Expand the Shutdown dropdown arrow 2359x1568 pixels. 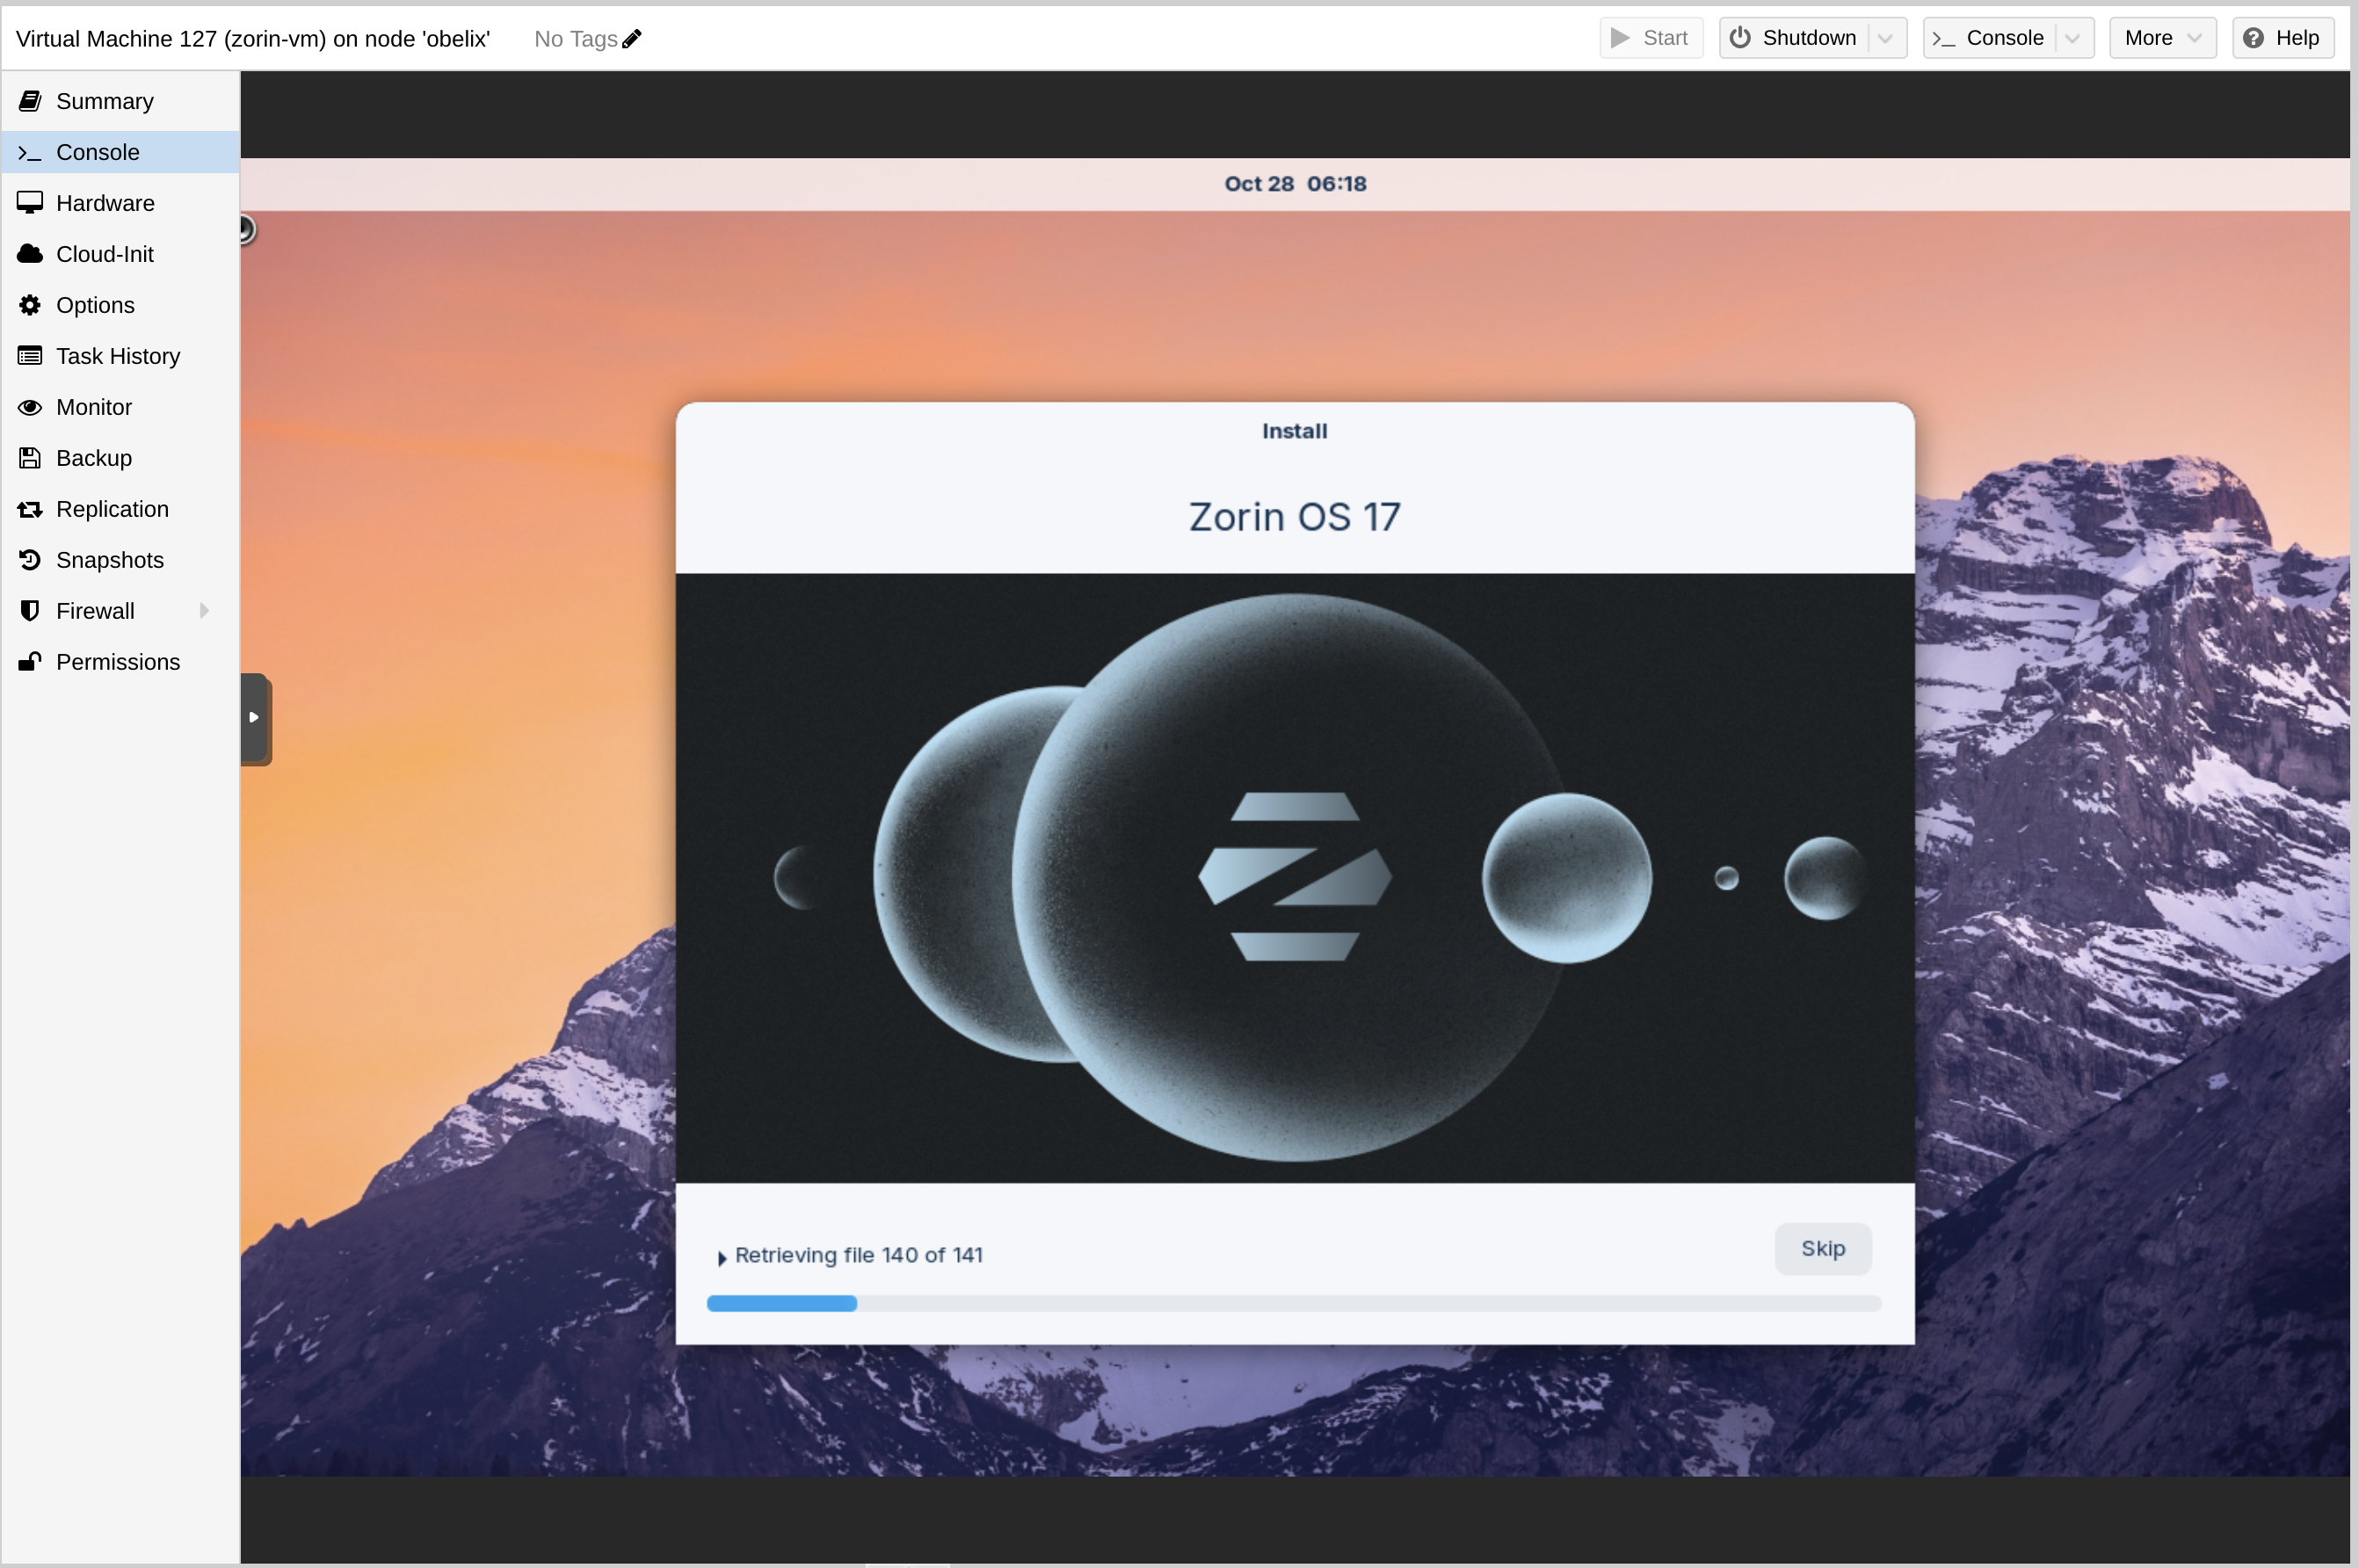1886,37
